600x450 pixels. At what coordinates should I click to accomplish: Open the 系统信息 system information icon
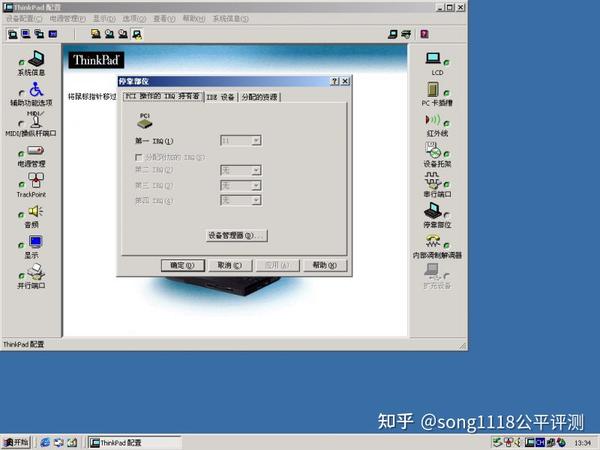[x=36, y=59]
